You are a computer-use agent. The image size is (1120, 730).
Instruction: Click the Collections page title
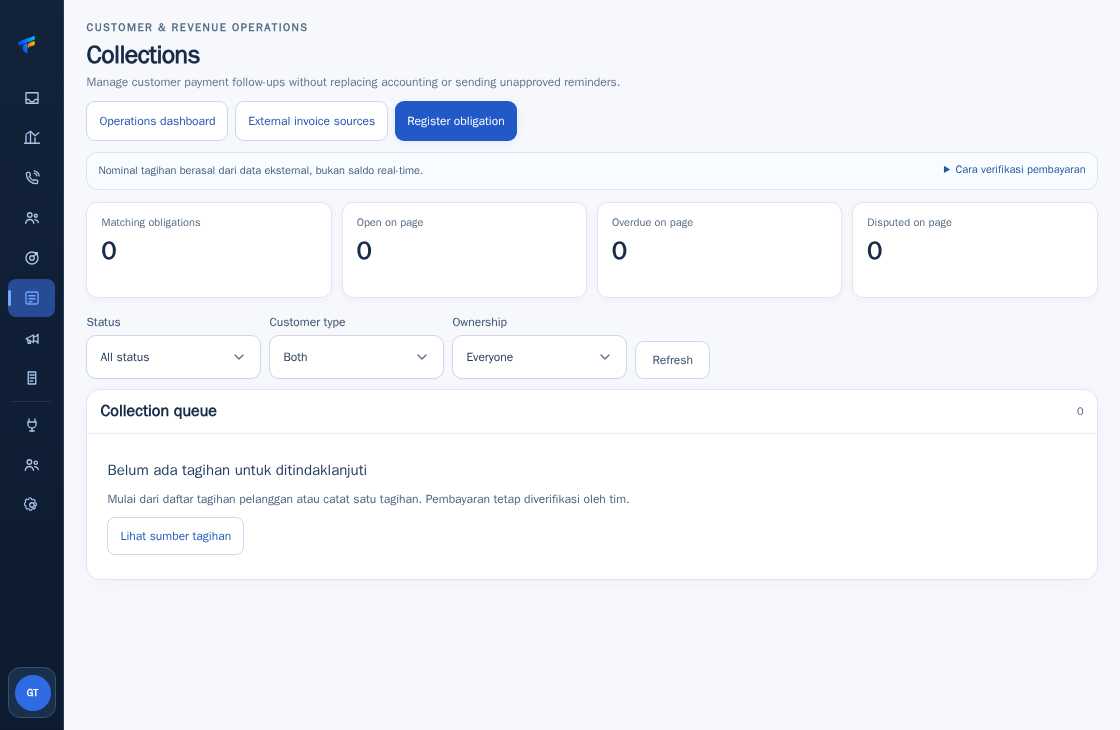click(143, 55)
